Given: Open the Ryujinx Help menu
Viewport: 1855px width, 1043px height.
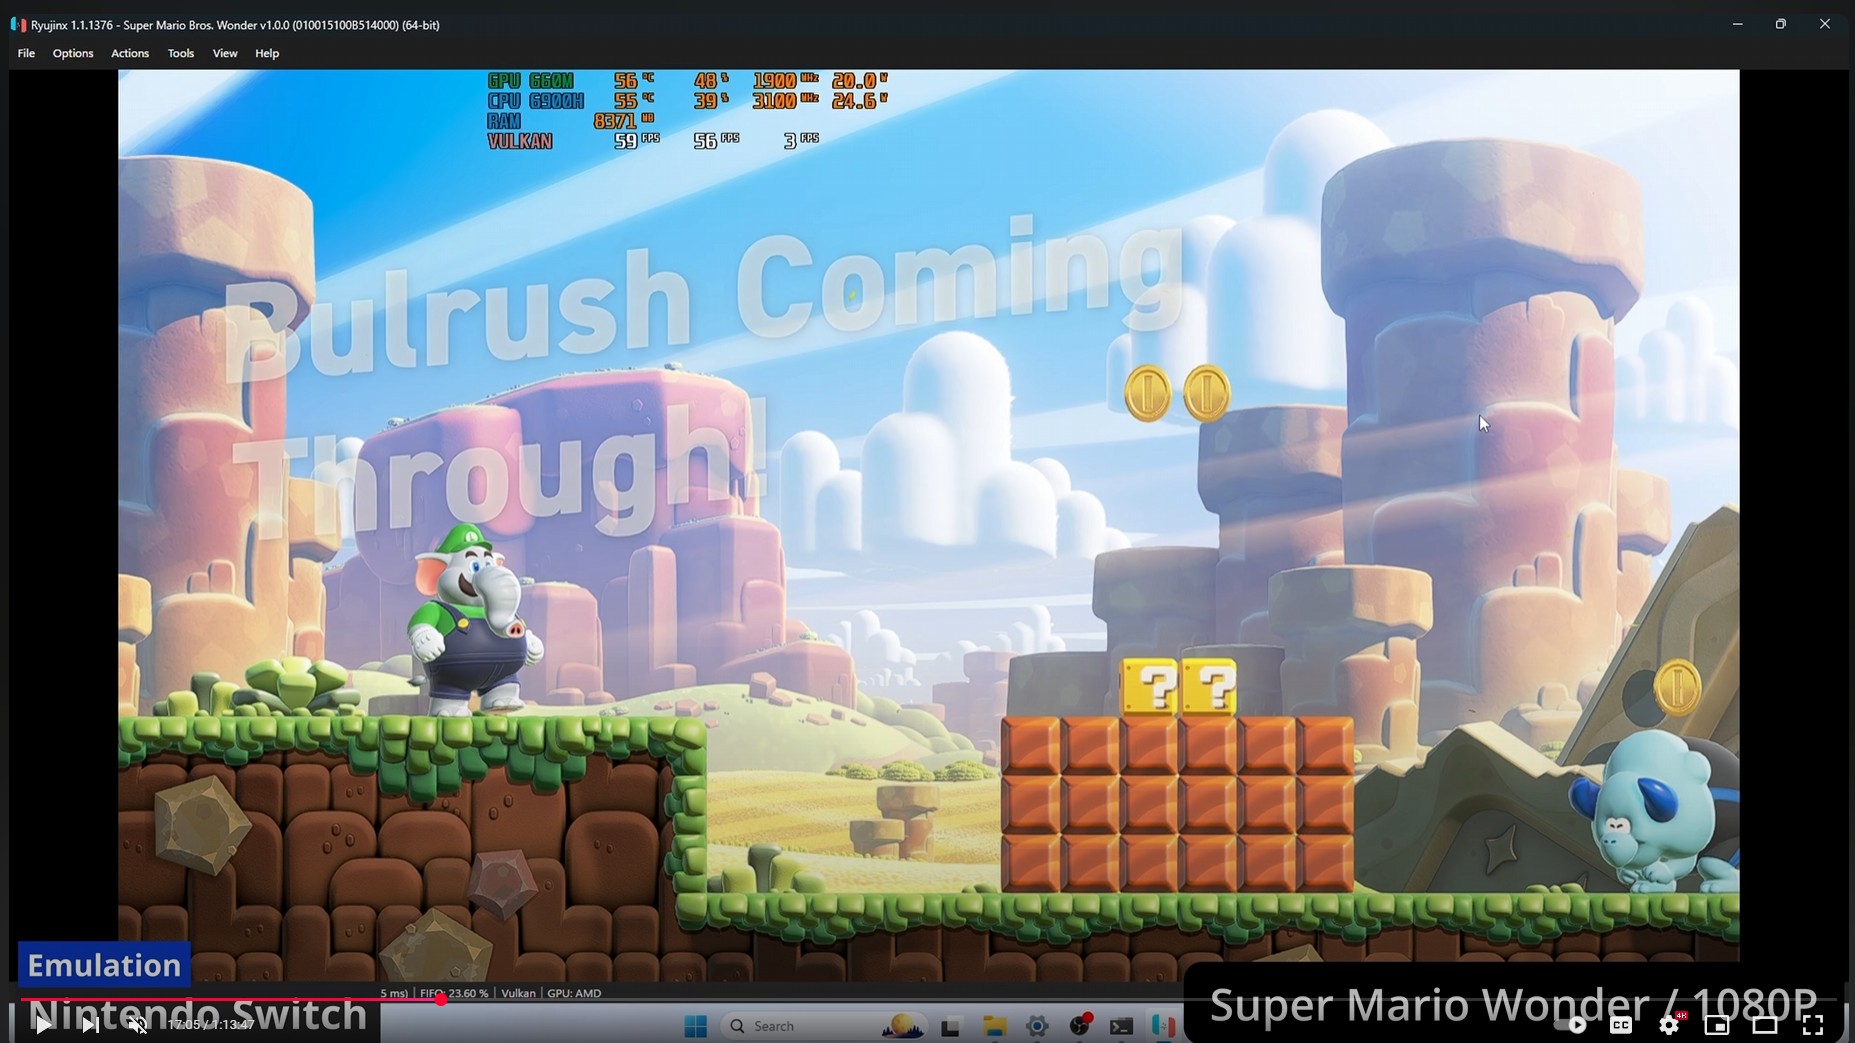Looking at the screenshot, I should coord(267,53).
